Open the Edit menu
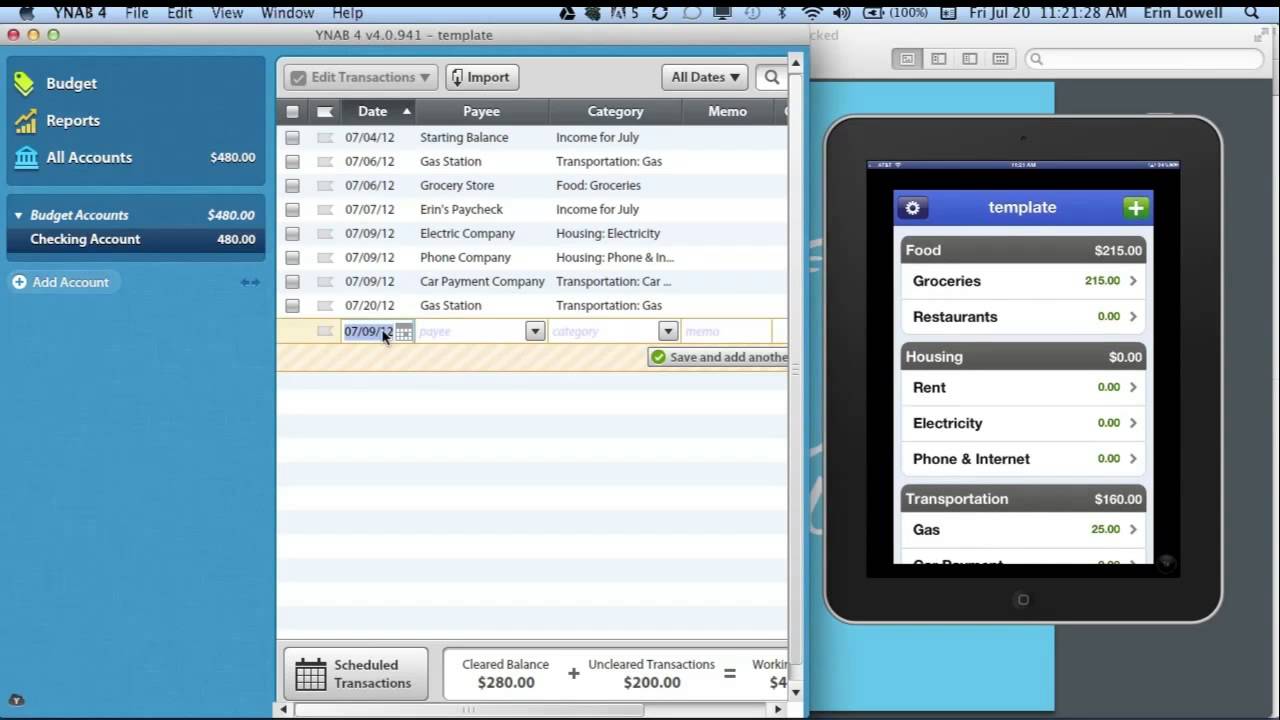This screenshot has width=1280, height=720. (180, 13)
